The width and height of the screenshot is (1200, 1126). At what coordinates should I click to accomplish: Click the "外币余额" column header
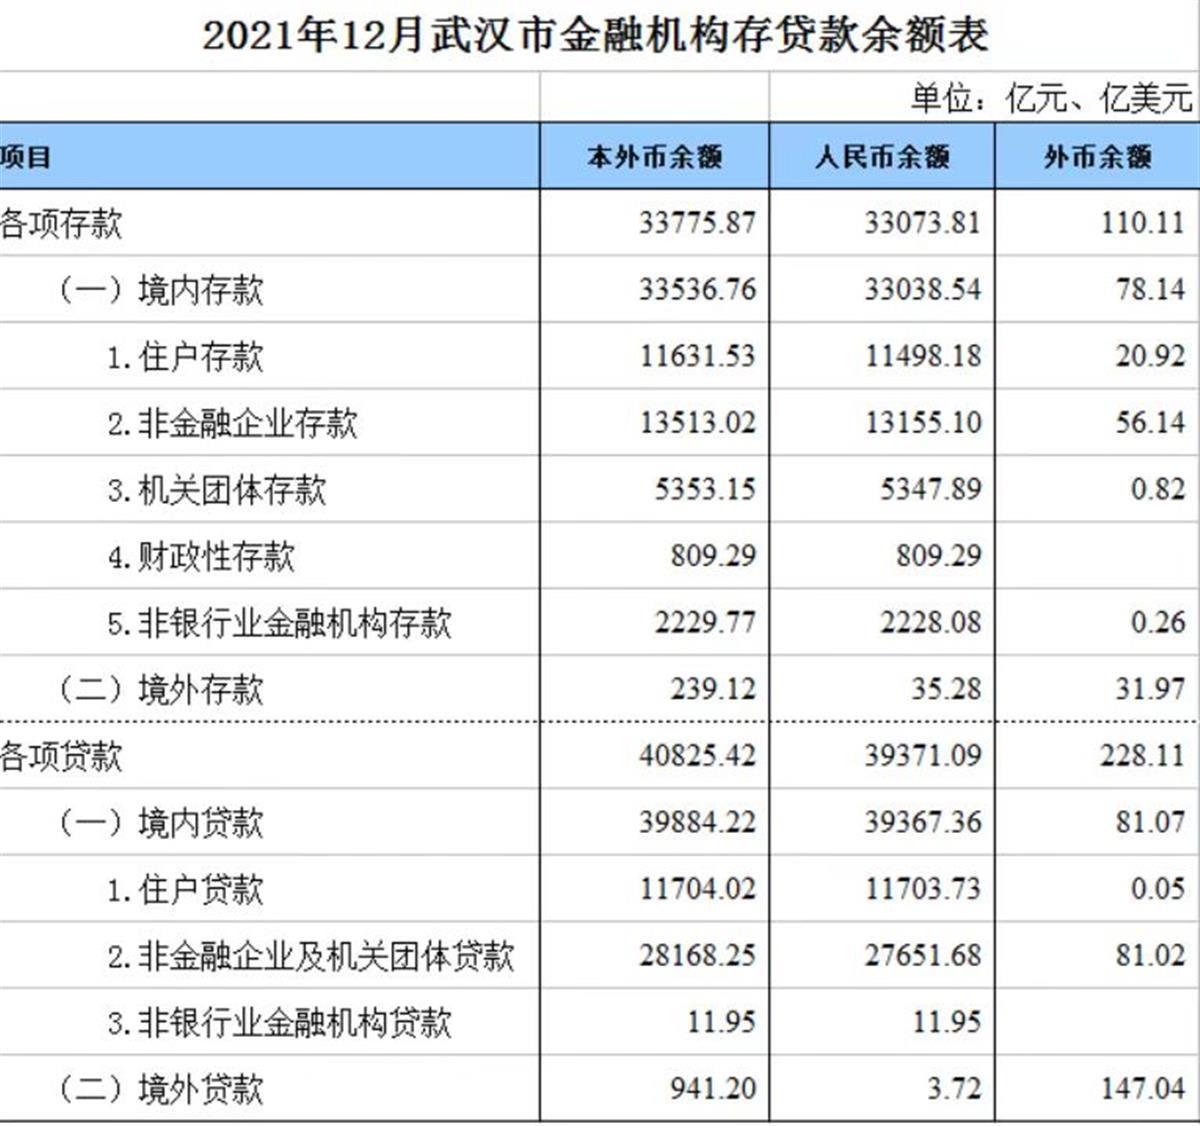[x=1097, y=157]
